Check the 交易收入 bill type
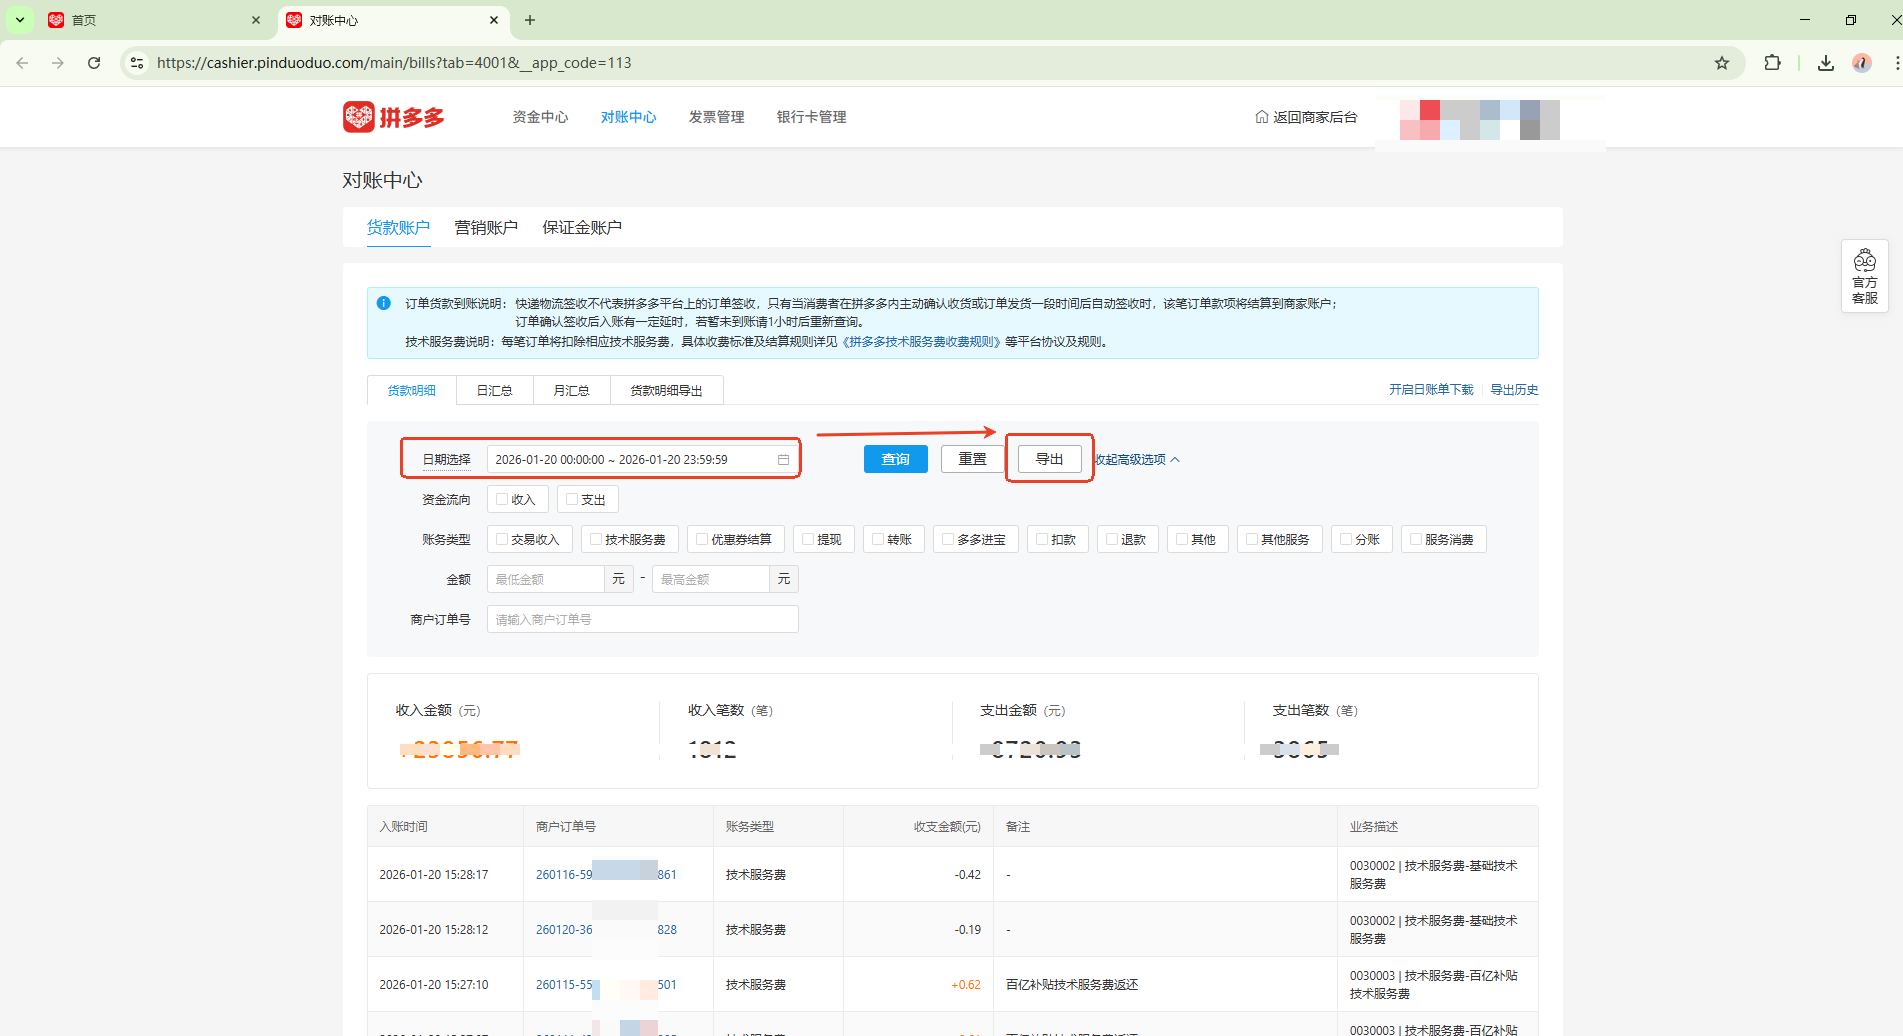The height and width of the screenshot is (1036, 1903). 502,539
